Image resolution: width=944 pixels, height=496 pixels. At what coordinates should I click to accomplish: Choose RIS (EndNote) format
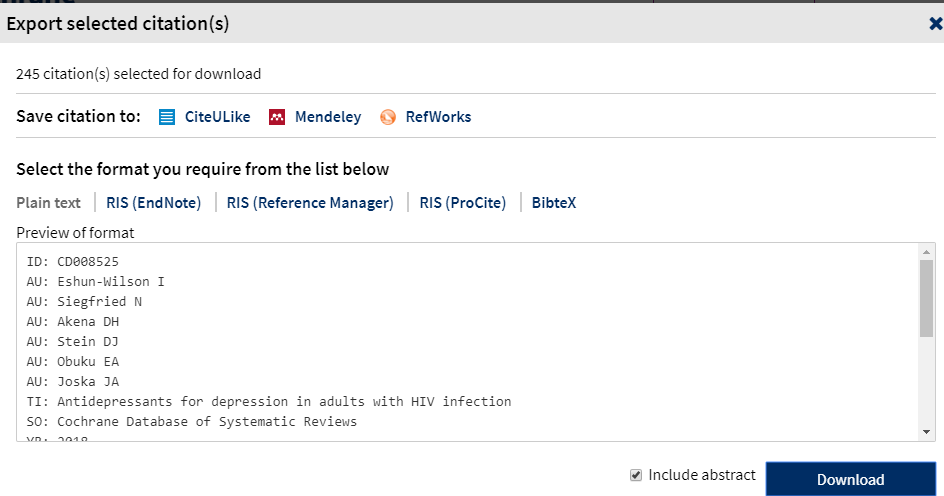[154, 203]
